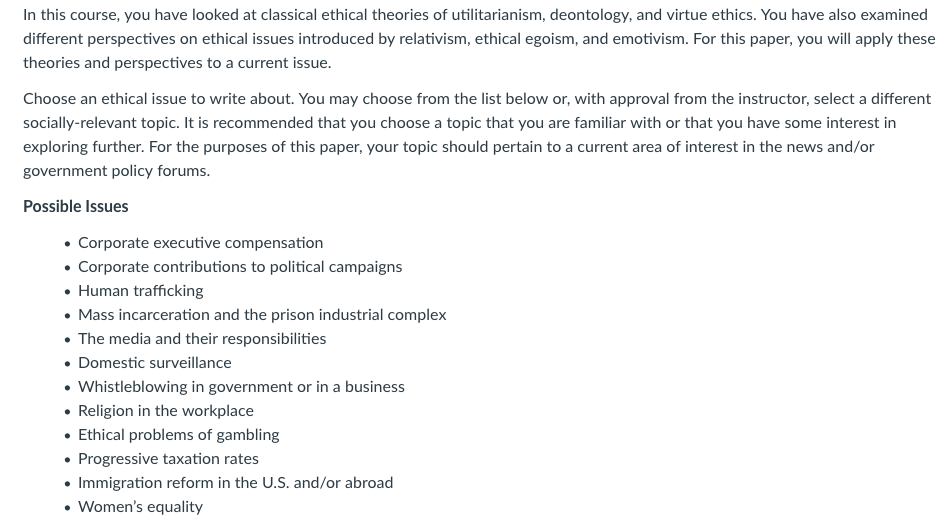The image size is (949, 529).
Task: Click 'Progressive taxation rates' list item
Action: [168, 459]
